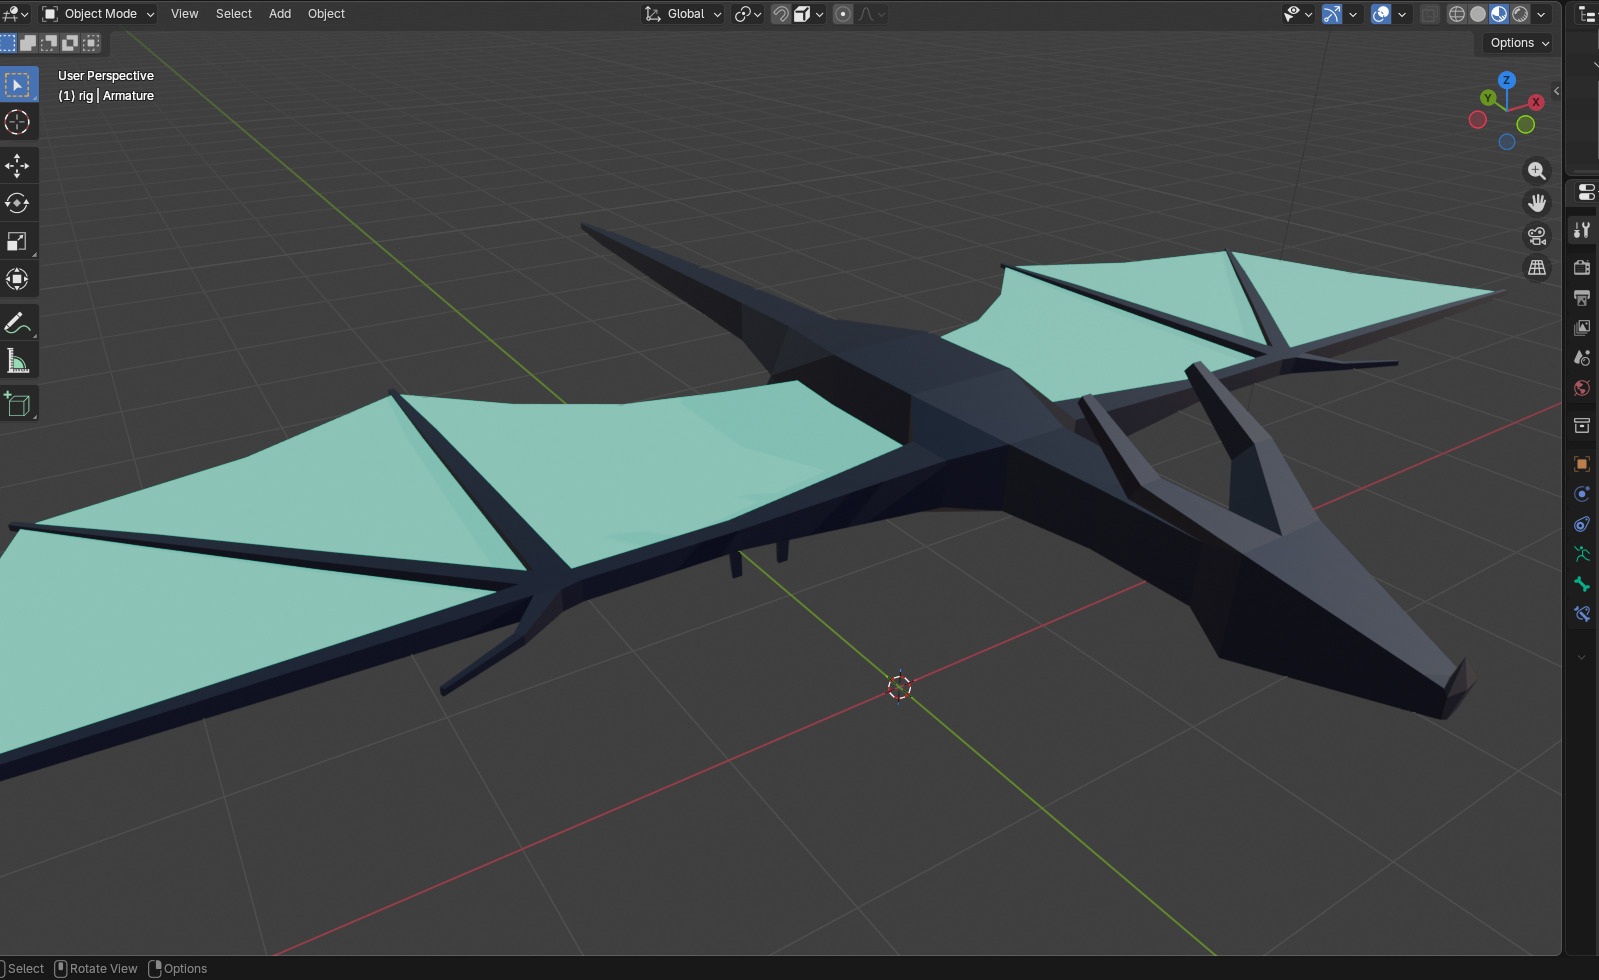Select the Annotate pencil tool
The width and height of the screenshot is (1599, 980).
click(x=17, y=323)
